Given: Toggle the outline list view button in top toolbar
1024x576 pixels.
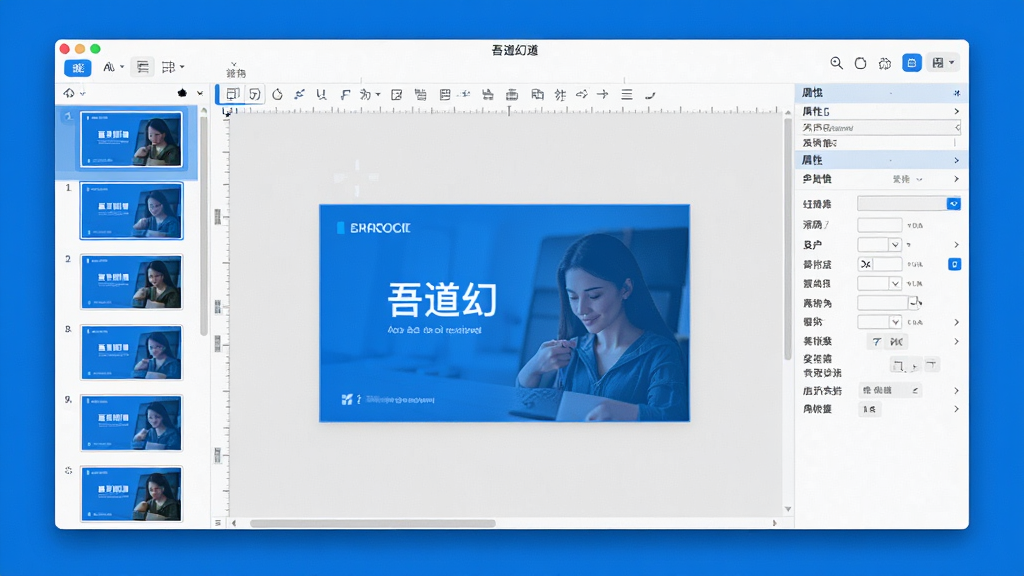Looking at the screenshot, I should click(x=142, y=67).
